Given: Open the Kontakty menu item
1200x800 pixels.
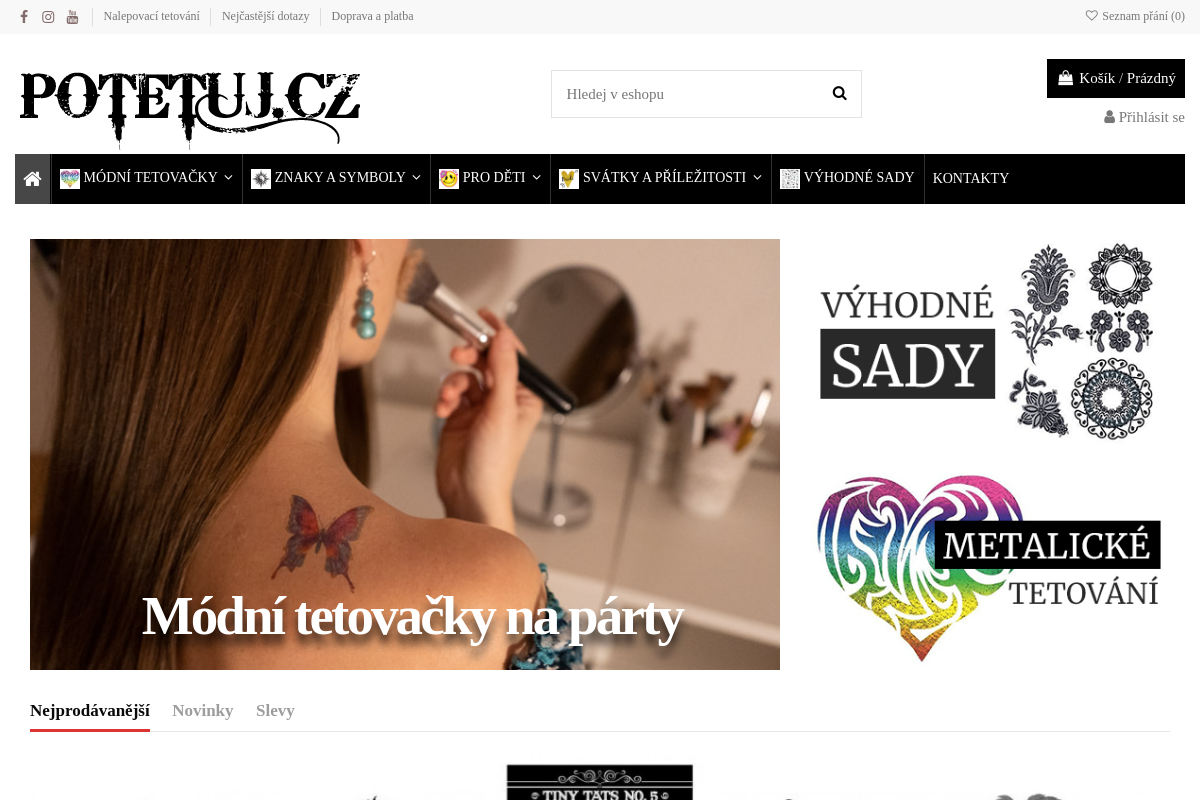Looking at the screenshot, I should click(970, 178).
